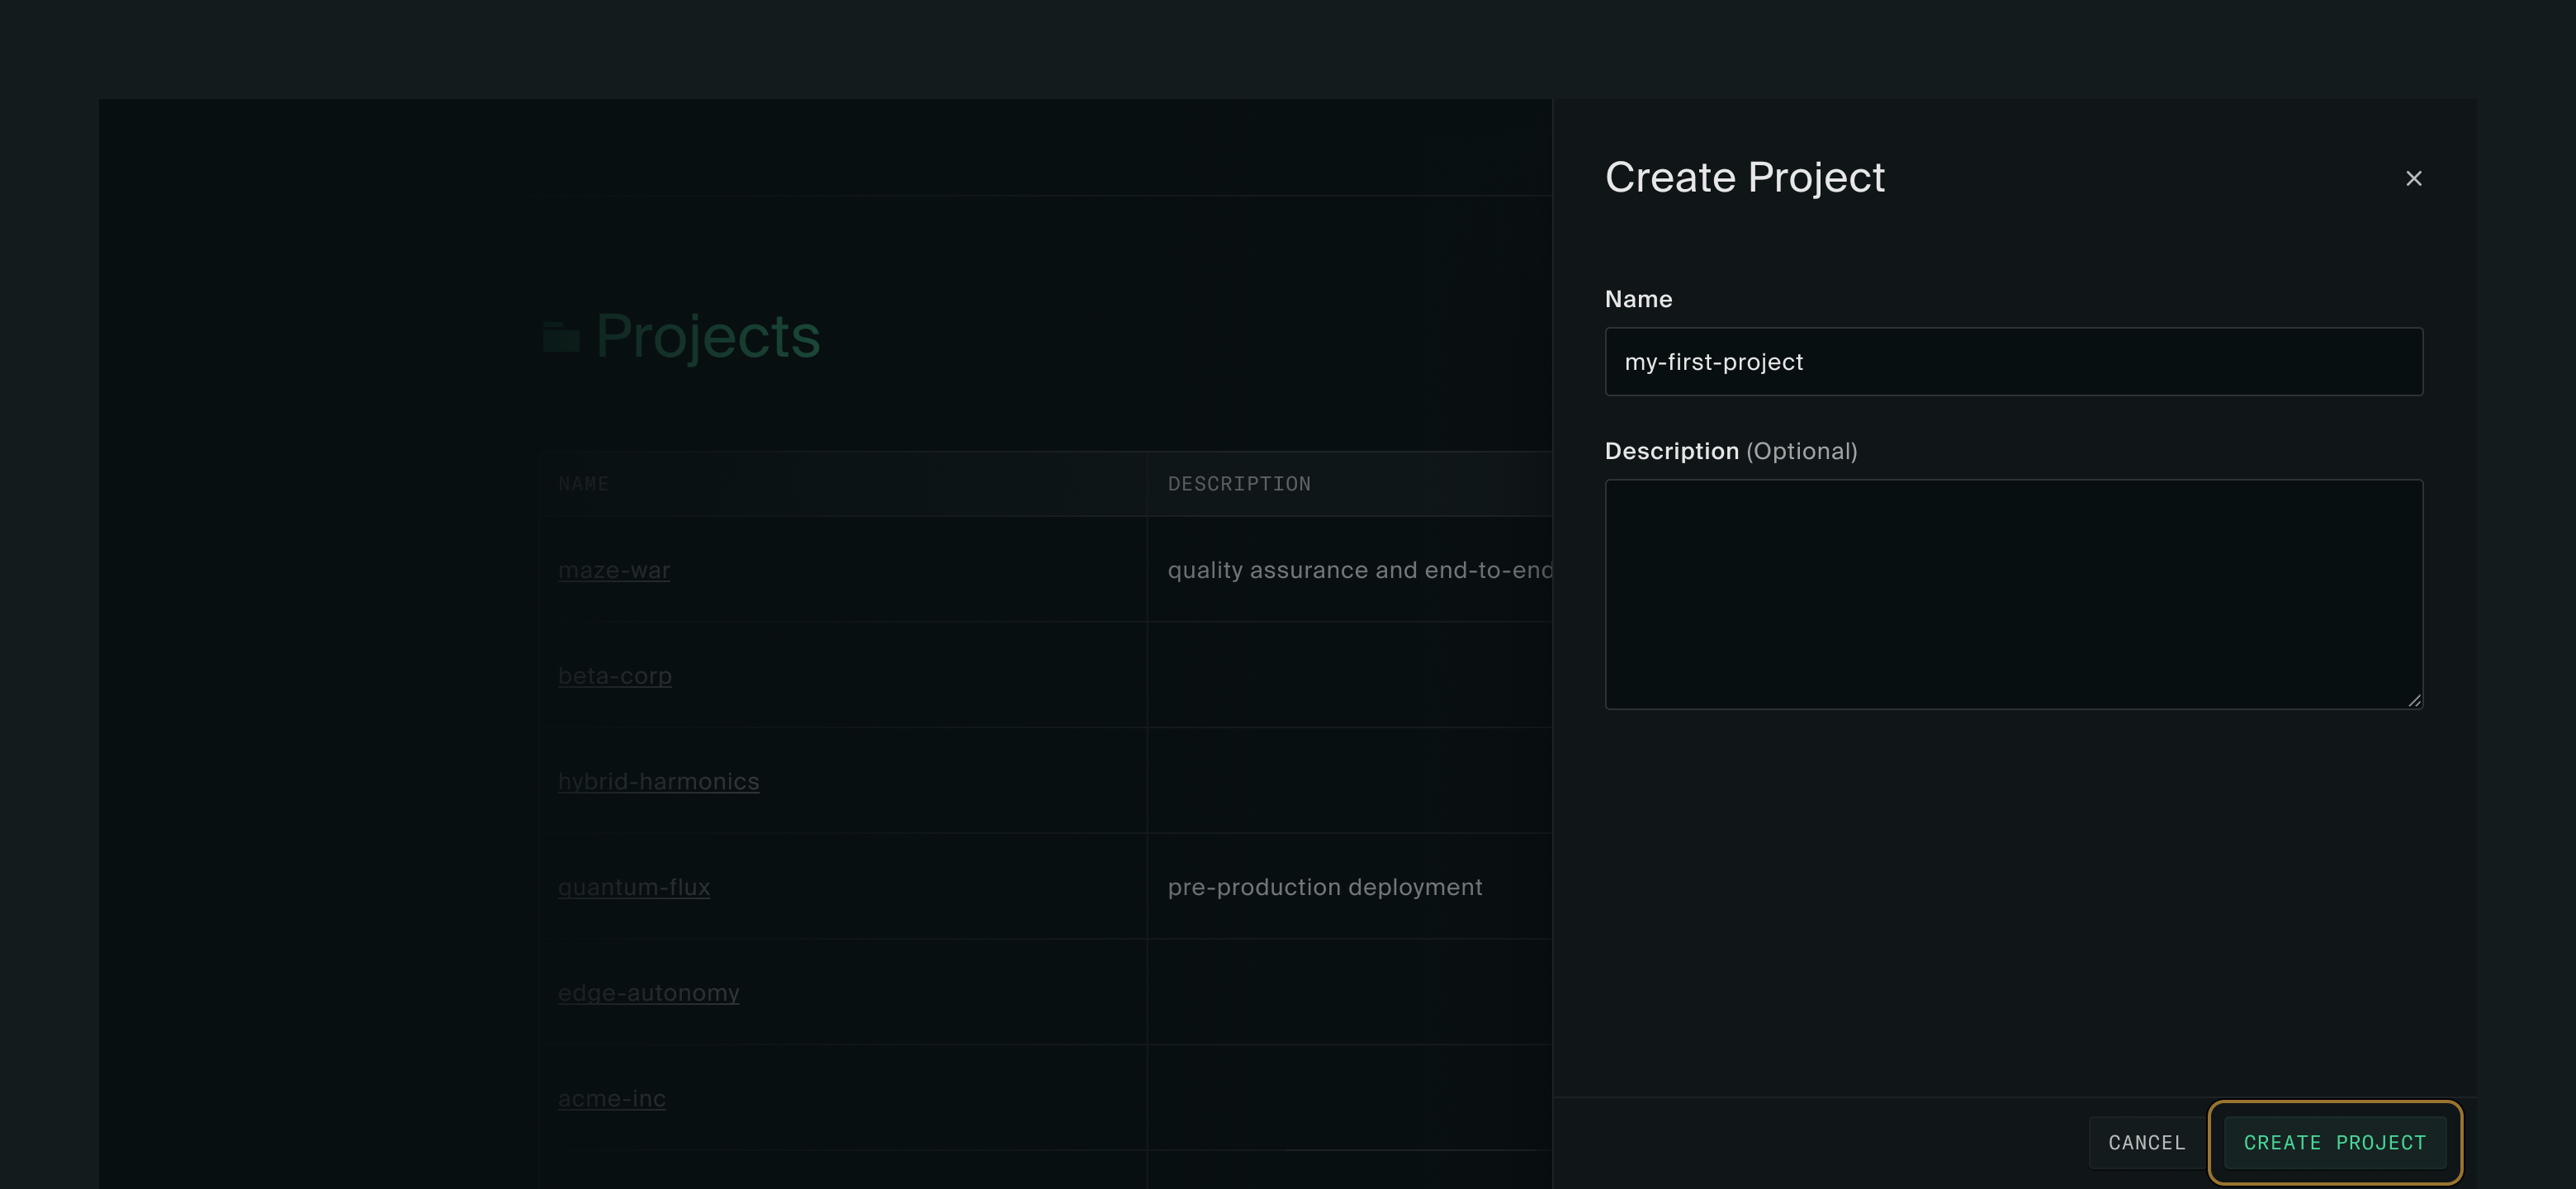Close the Create Project panel with X
This screenshot has height=1189, width=2576.
click(2413, 178)
